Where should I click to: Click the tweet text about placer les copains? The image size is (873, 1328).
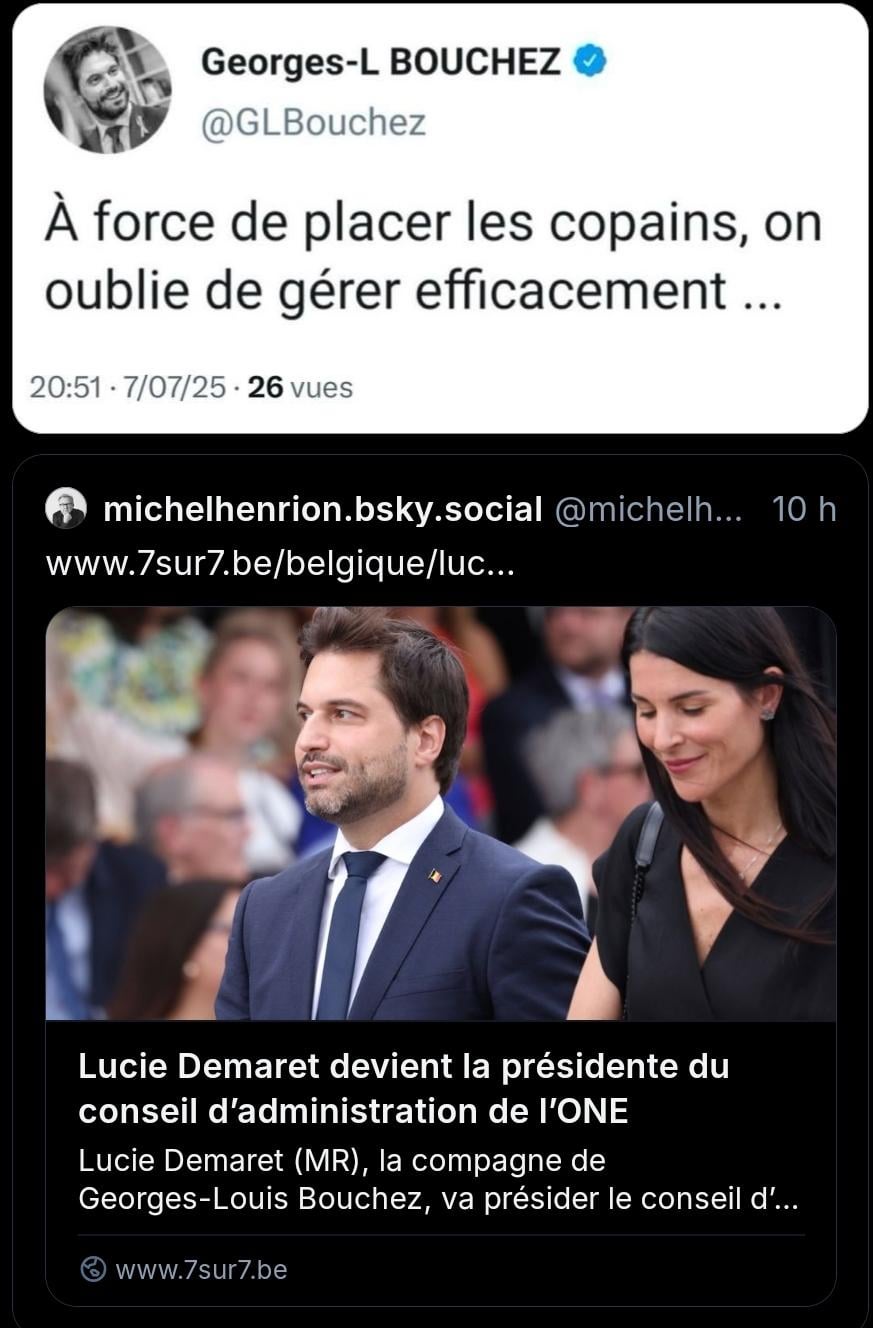click(x=433, y=256)
